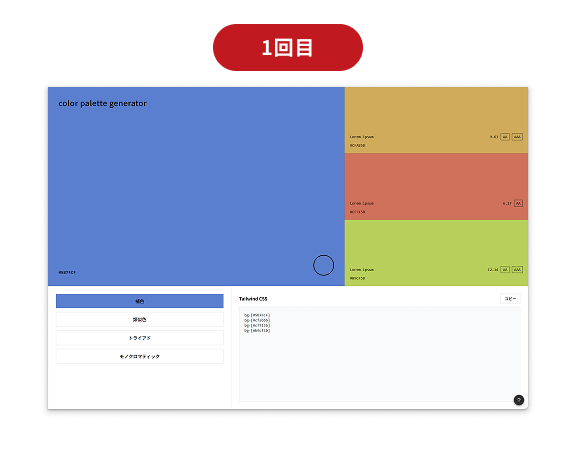Click the Tailwind CSS code output box

click(380, 355)
